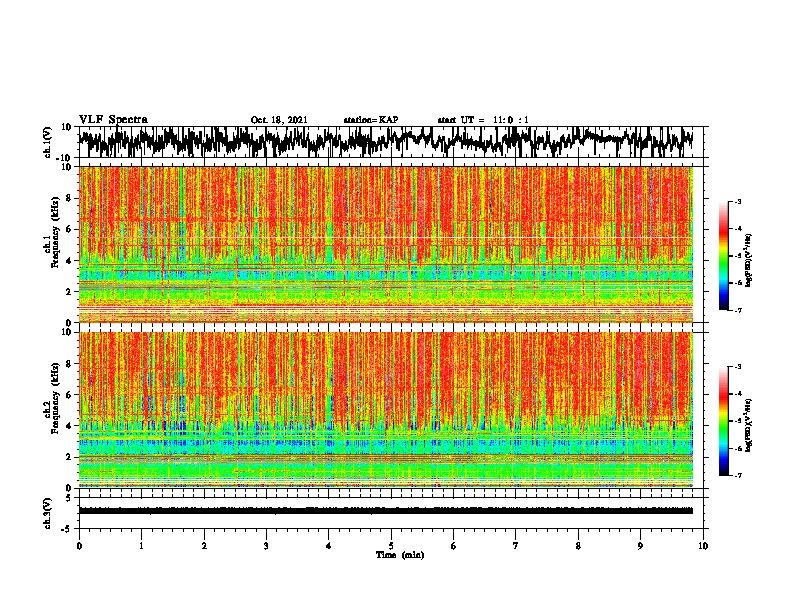The image size is (792, 612).
Task: Click the 'VLF Spectra' title text
Action: coord(113,120)
